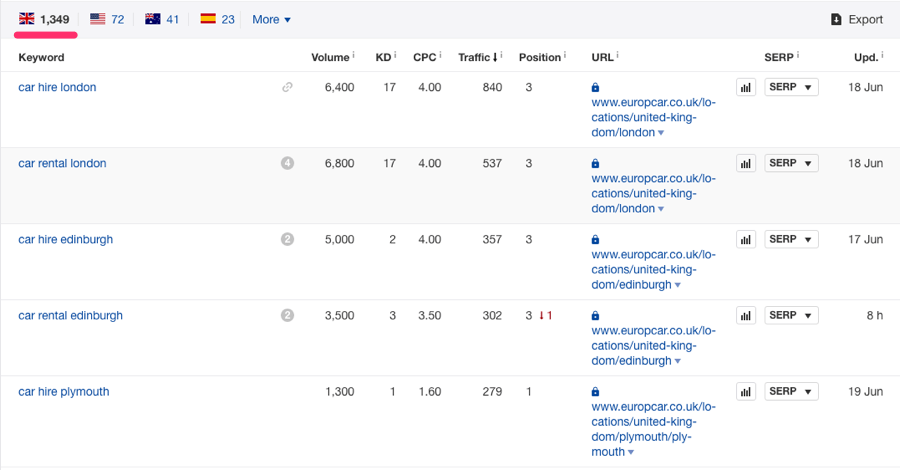Open chart icon for car hire edinburgh
900x470 pixels.
pos(746,240)
